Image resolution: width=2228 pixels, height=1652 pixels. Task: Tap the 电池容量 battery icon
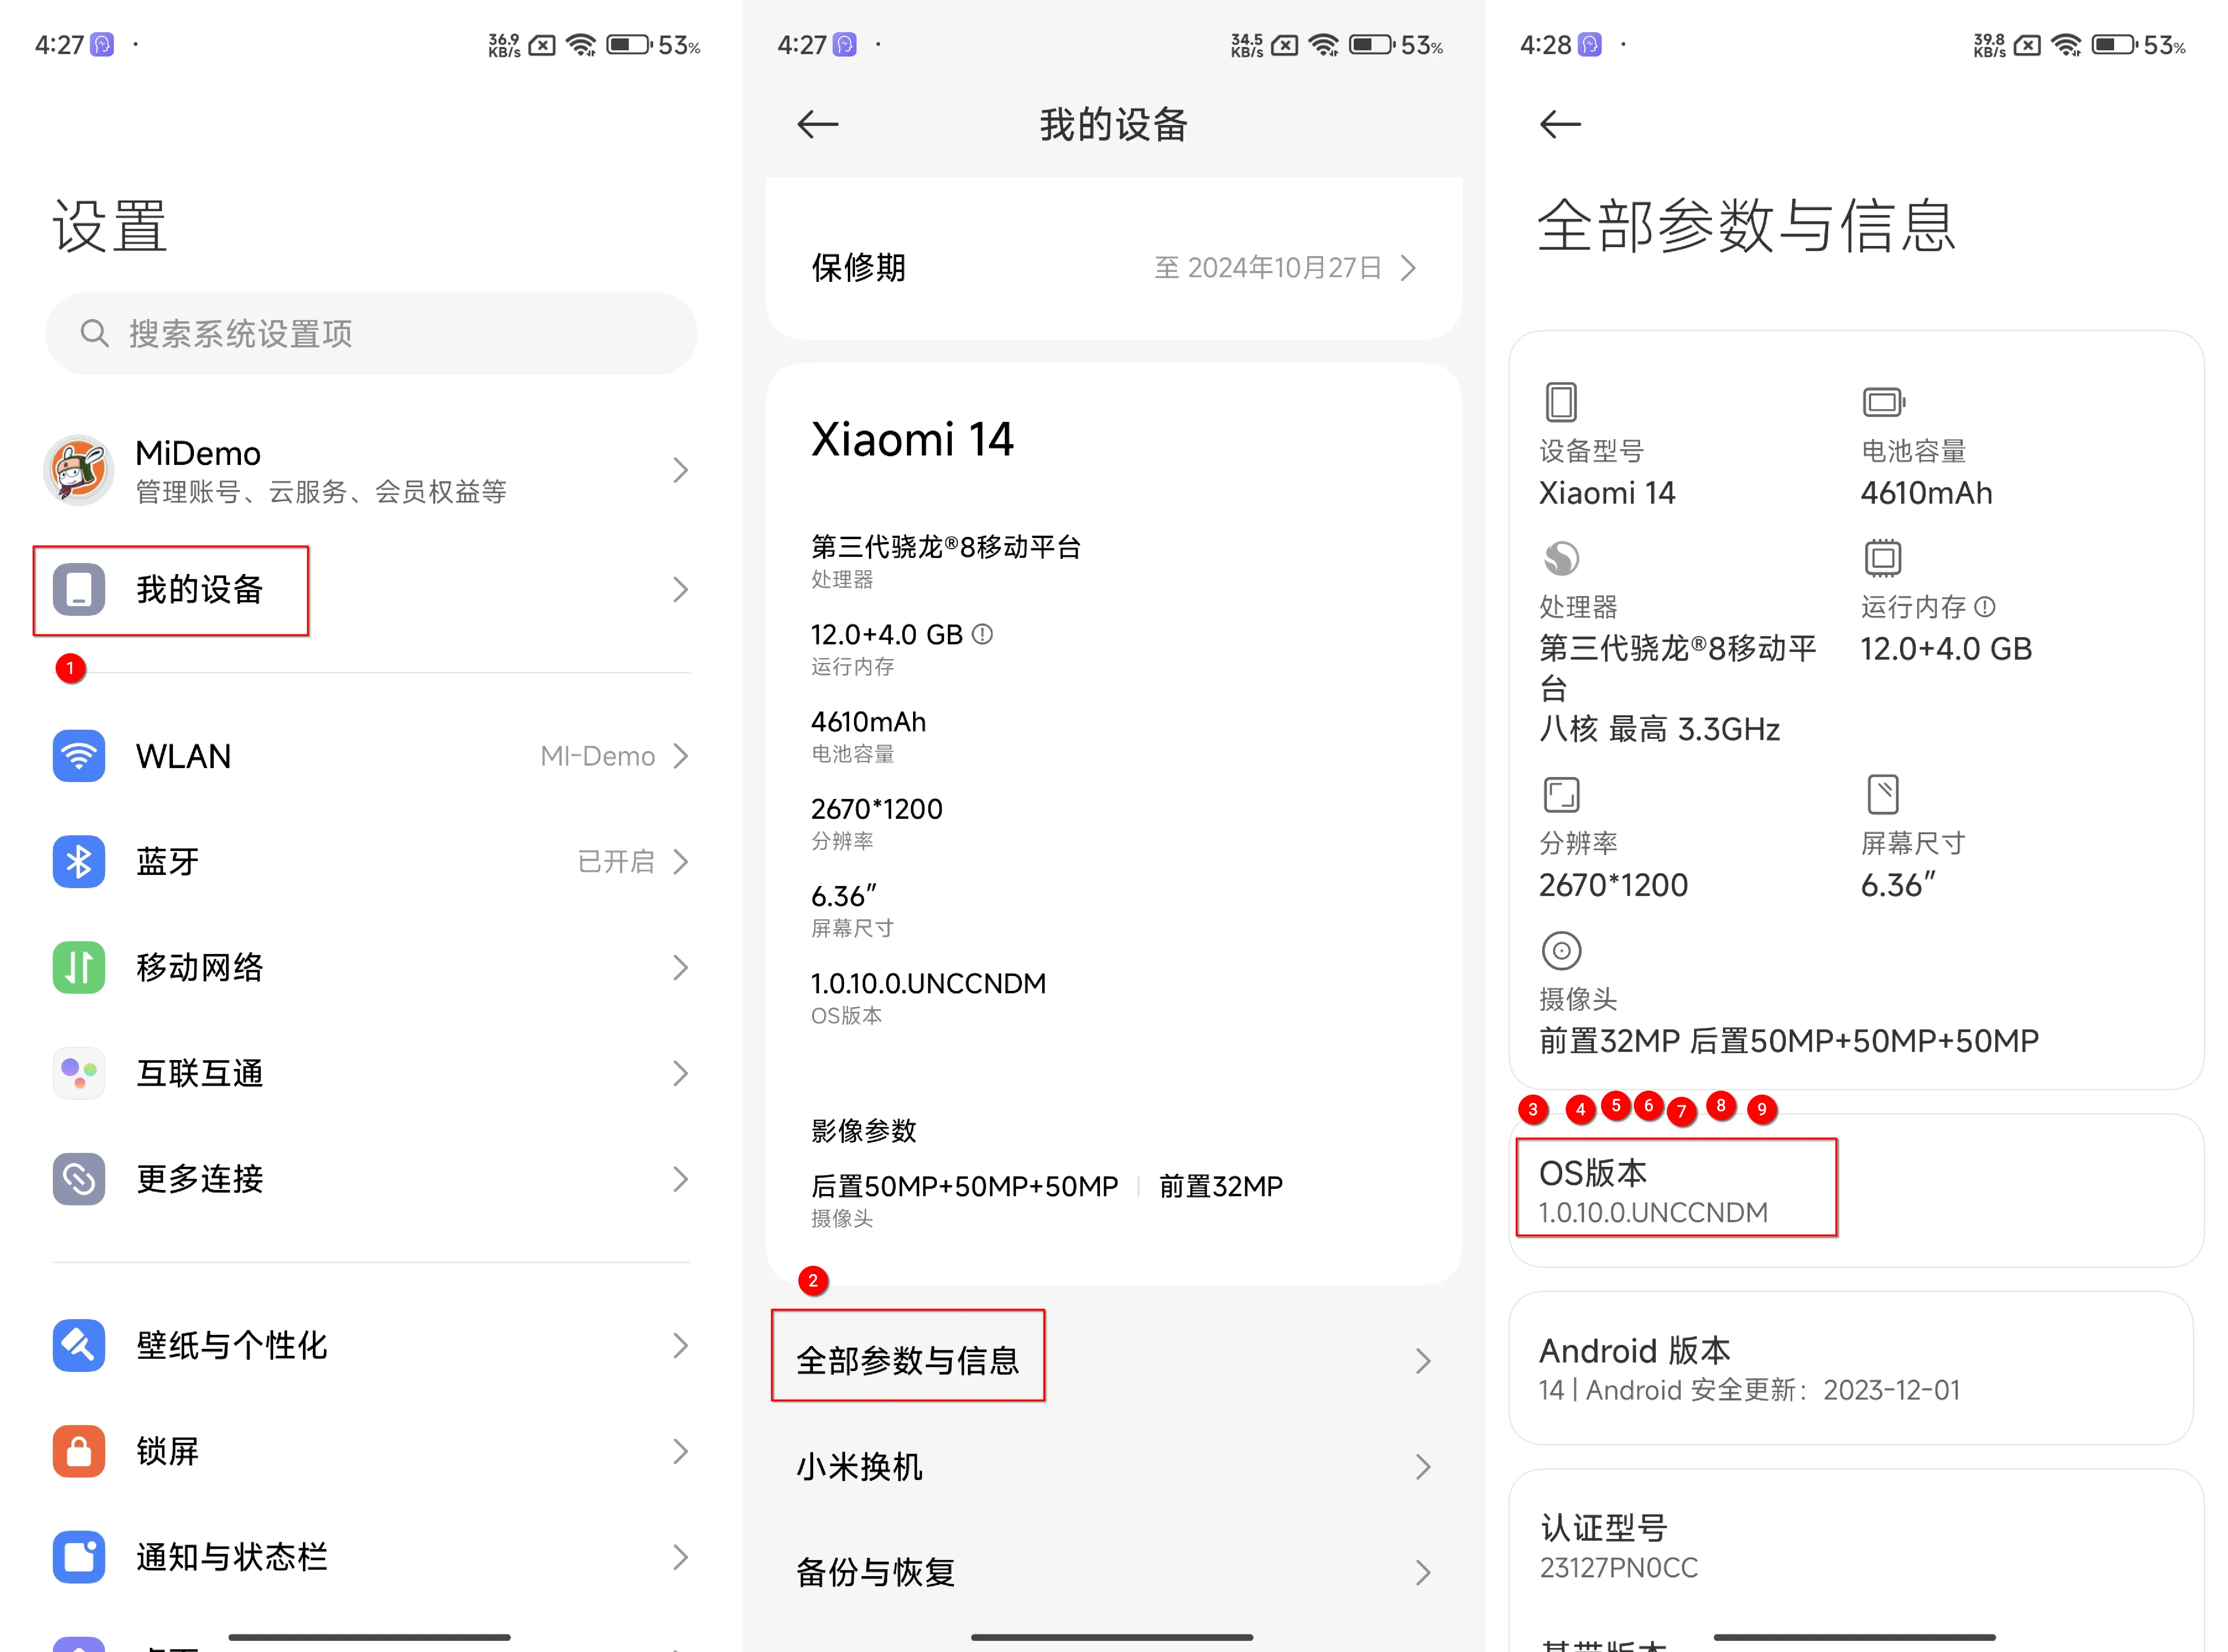click(1884, 402)
